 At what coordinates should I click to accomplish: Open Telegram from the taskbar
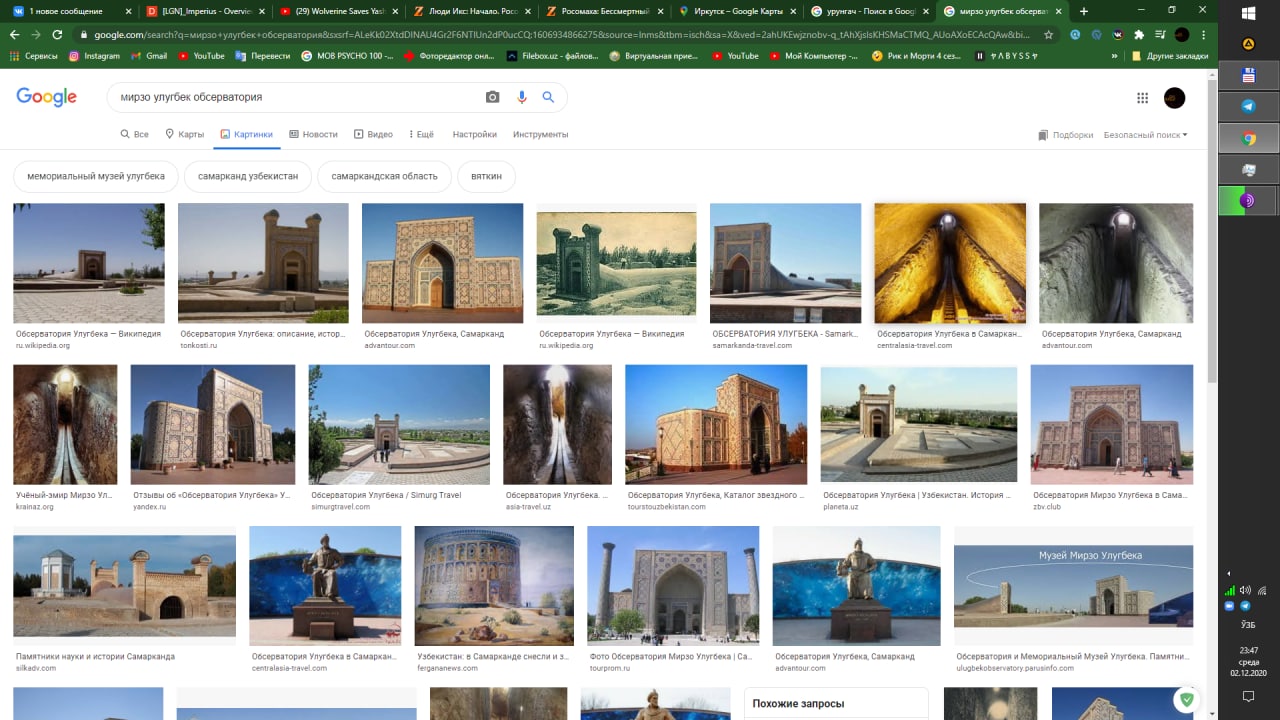pyautogui.click(x=1248, y=106)
